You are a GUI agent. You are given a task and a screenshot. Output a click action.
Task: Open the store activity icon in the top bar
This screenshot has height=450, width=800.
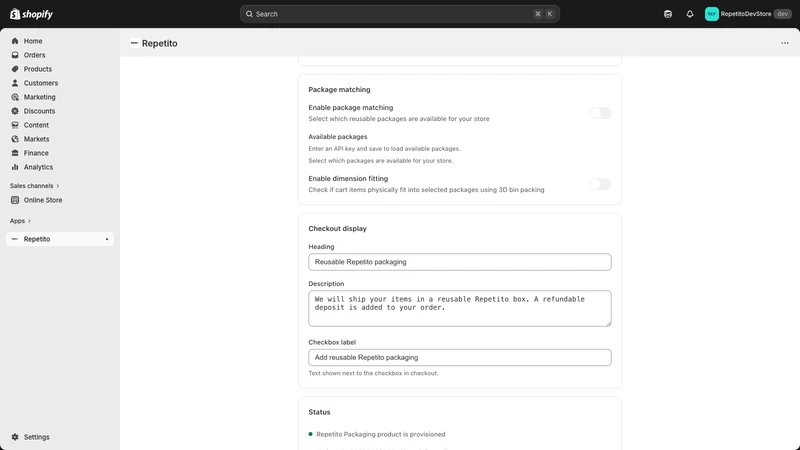668,14
